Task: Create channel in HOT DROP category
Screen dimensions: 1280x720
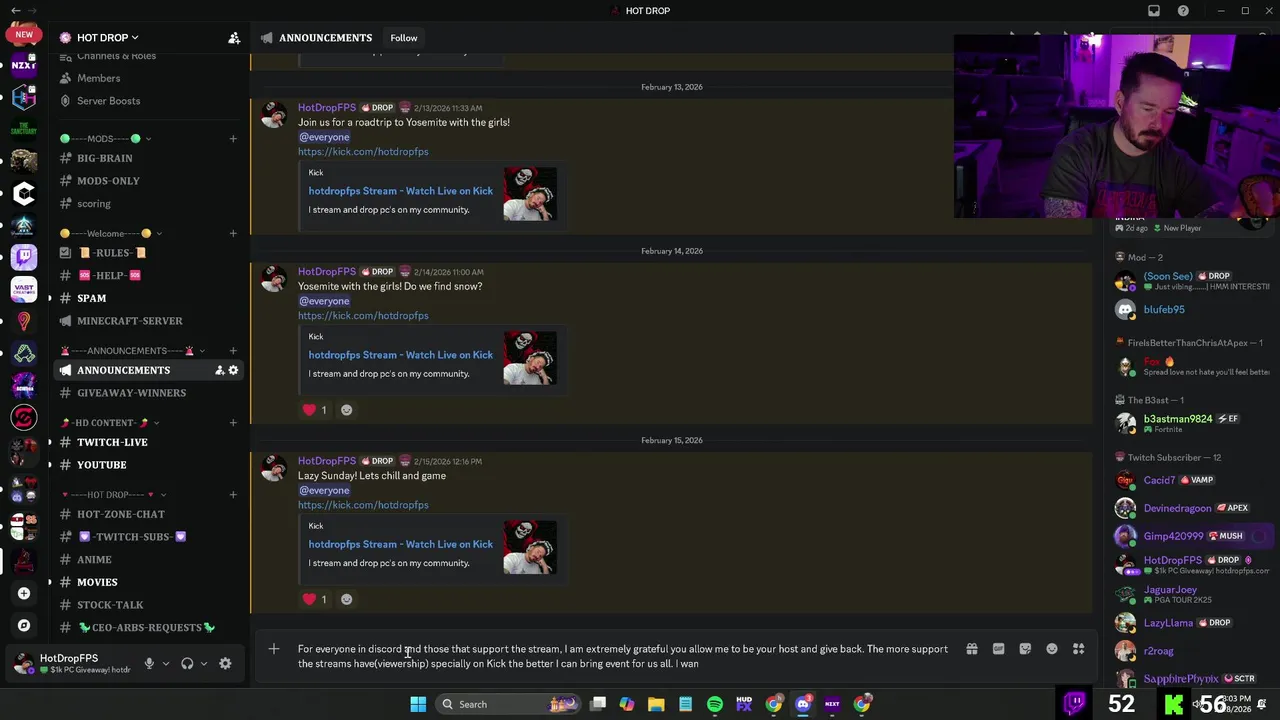Action: coord(233,495)
